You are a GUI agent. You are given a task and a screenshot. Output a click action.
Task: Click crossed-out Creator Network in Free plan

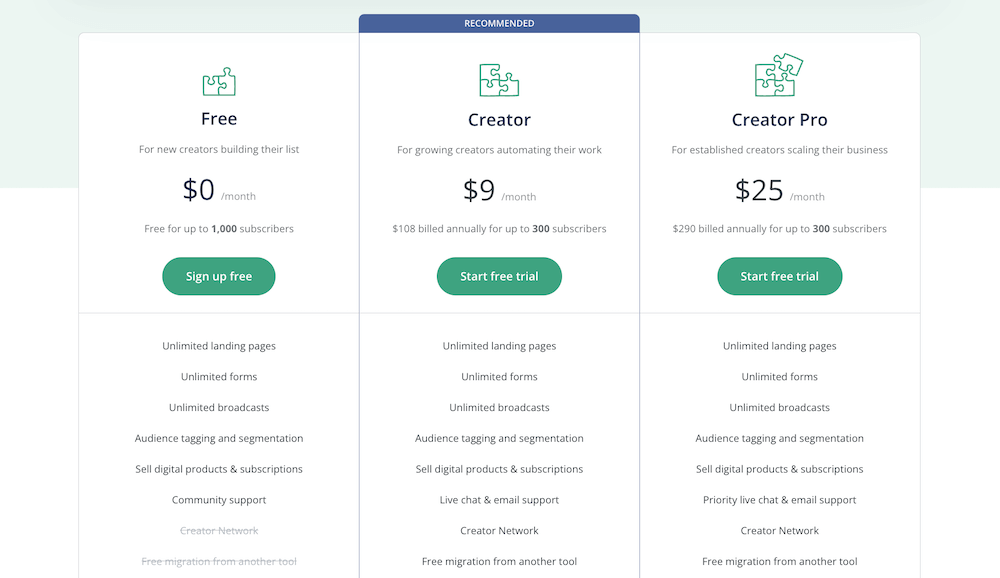click(219, 531)
